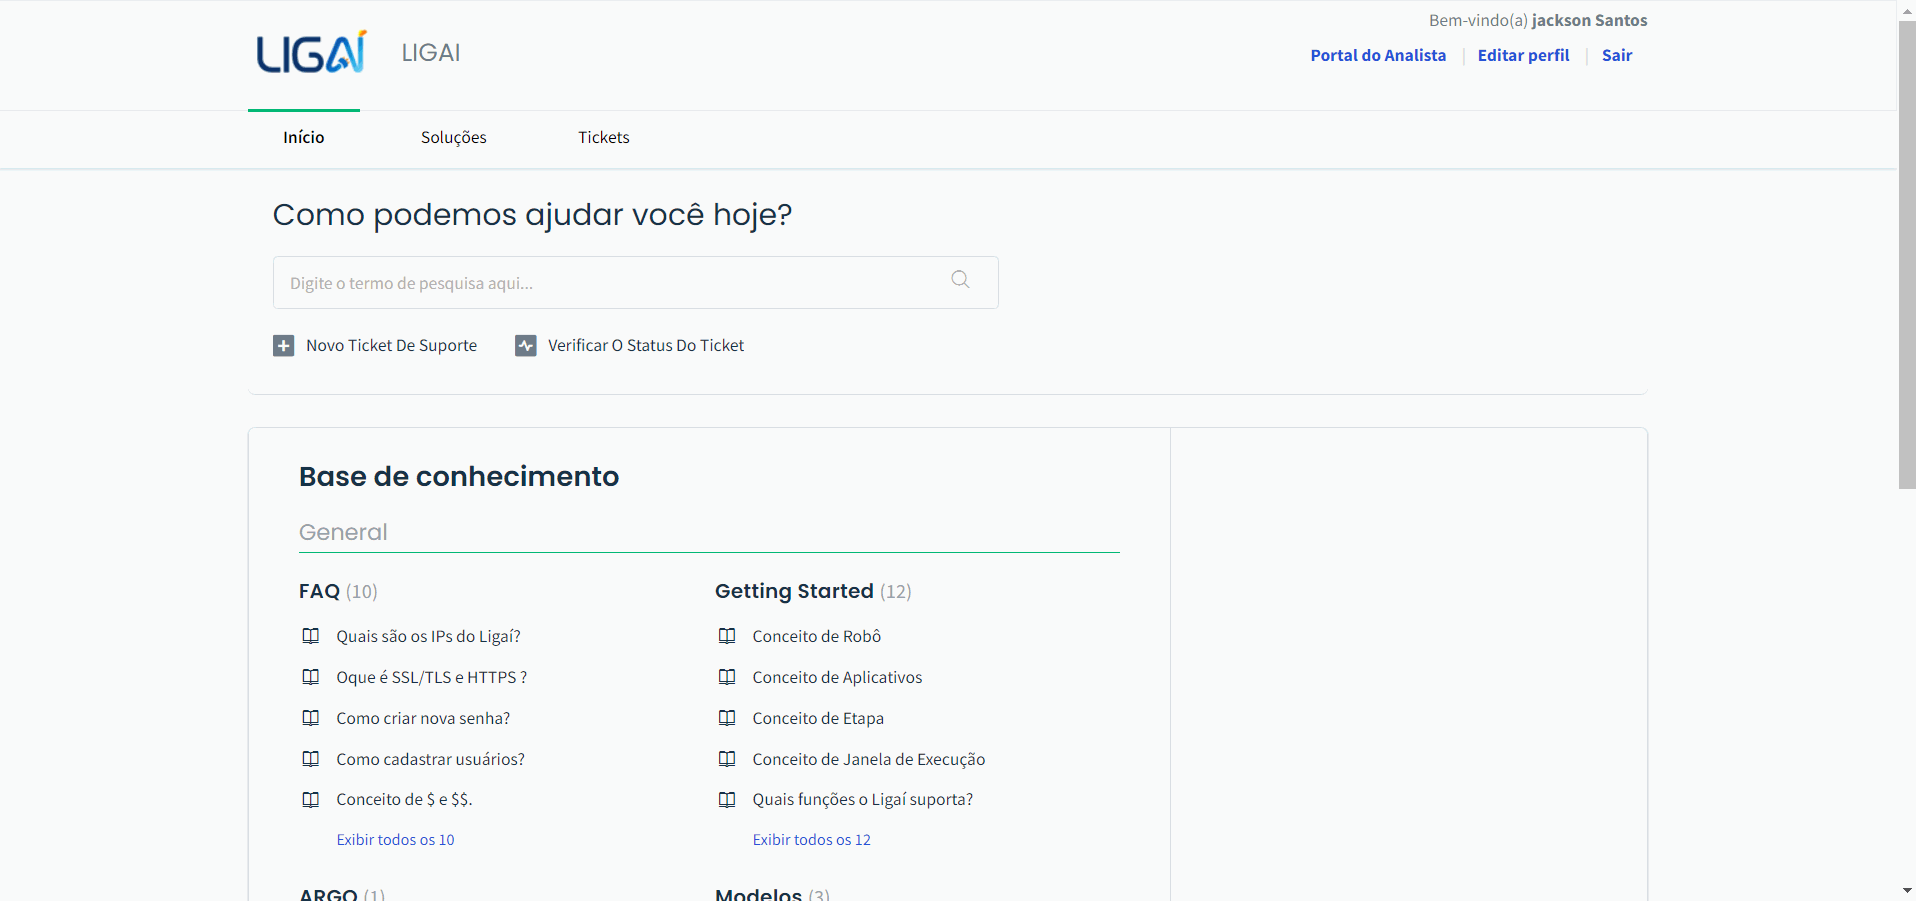Click book icon beside Quais são os IPs do Ligaí
The height and width of the screenshot is (901, 1916).
click(311, 636)
